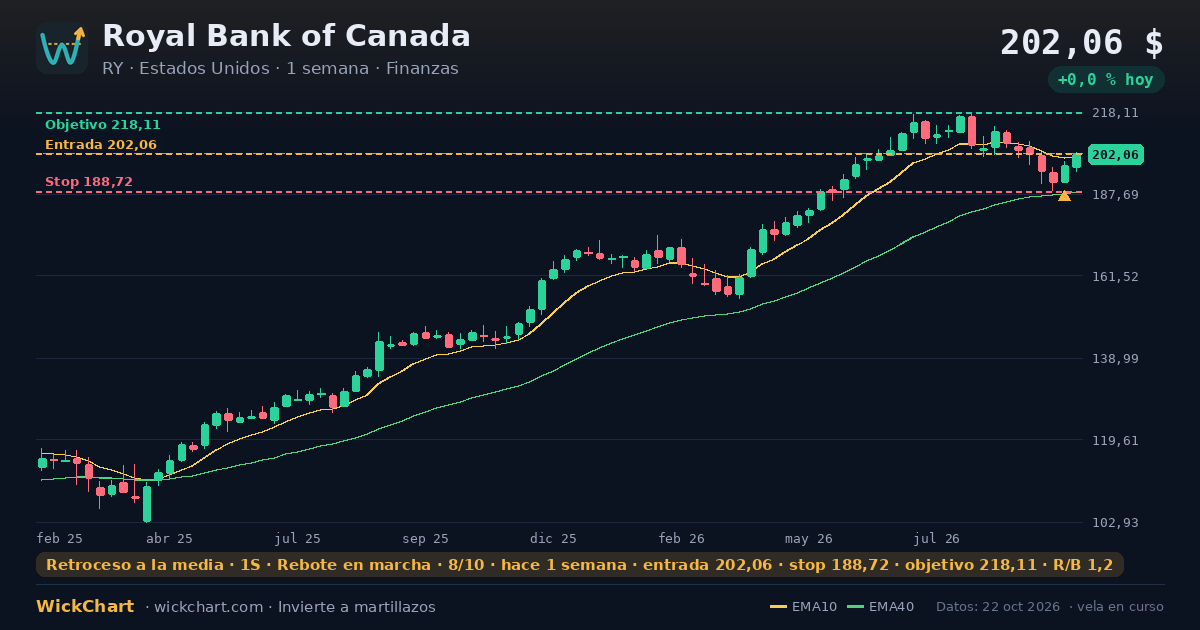
Task: Click the 119,61 price axis value
Action: pos(1115,441)
